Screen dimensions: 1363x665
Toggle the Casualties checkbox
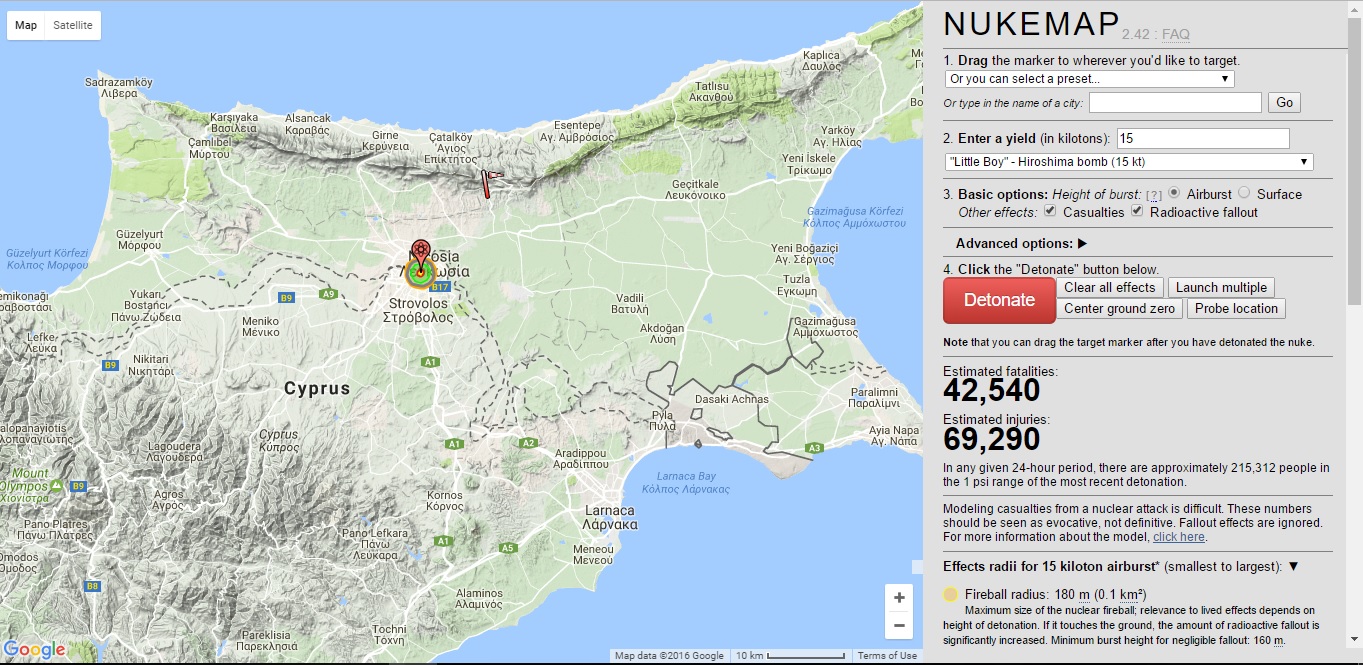[1050, 211]
